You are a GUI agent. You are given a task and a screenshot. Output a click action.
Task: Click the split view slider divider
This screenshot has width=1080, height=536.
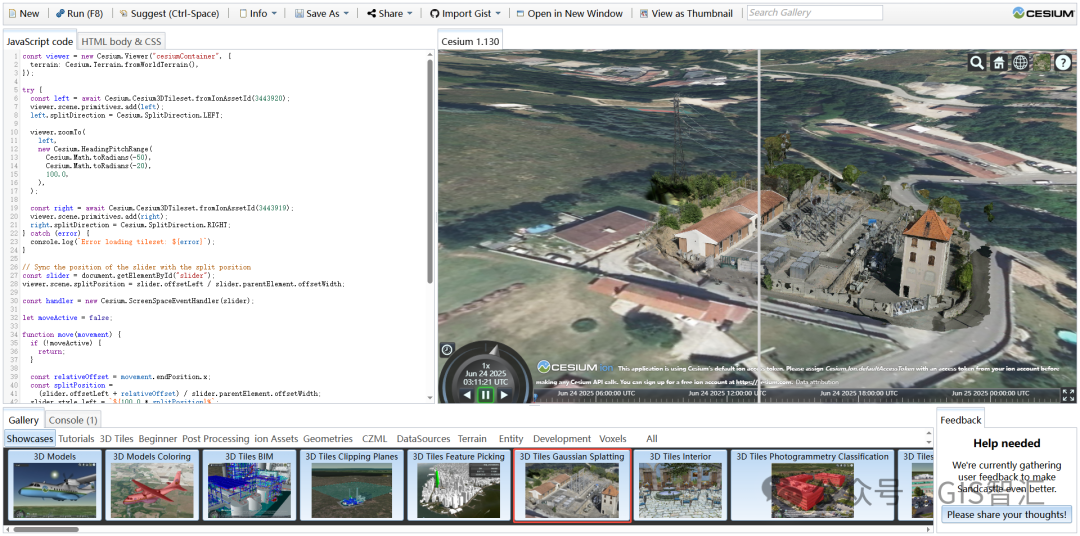[x=759, y=200]
